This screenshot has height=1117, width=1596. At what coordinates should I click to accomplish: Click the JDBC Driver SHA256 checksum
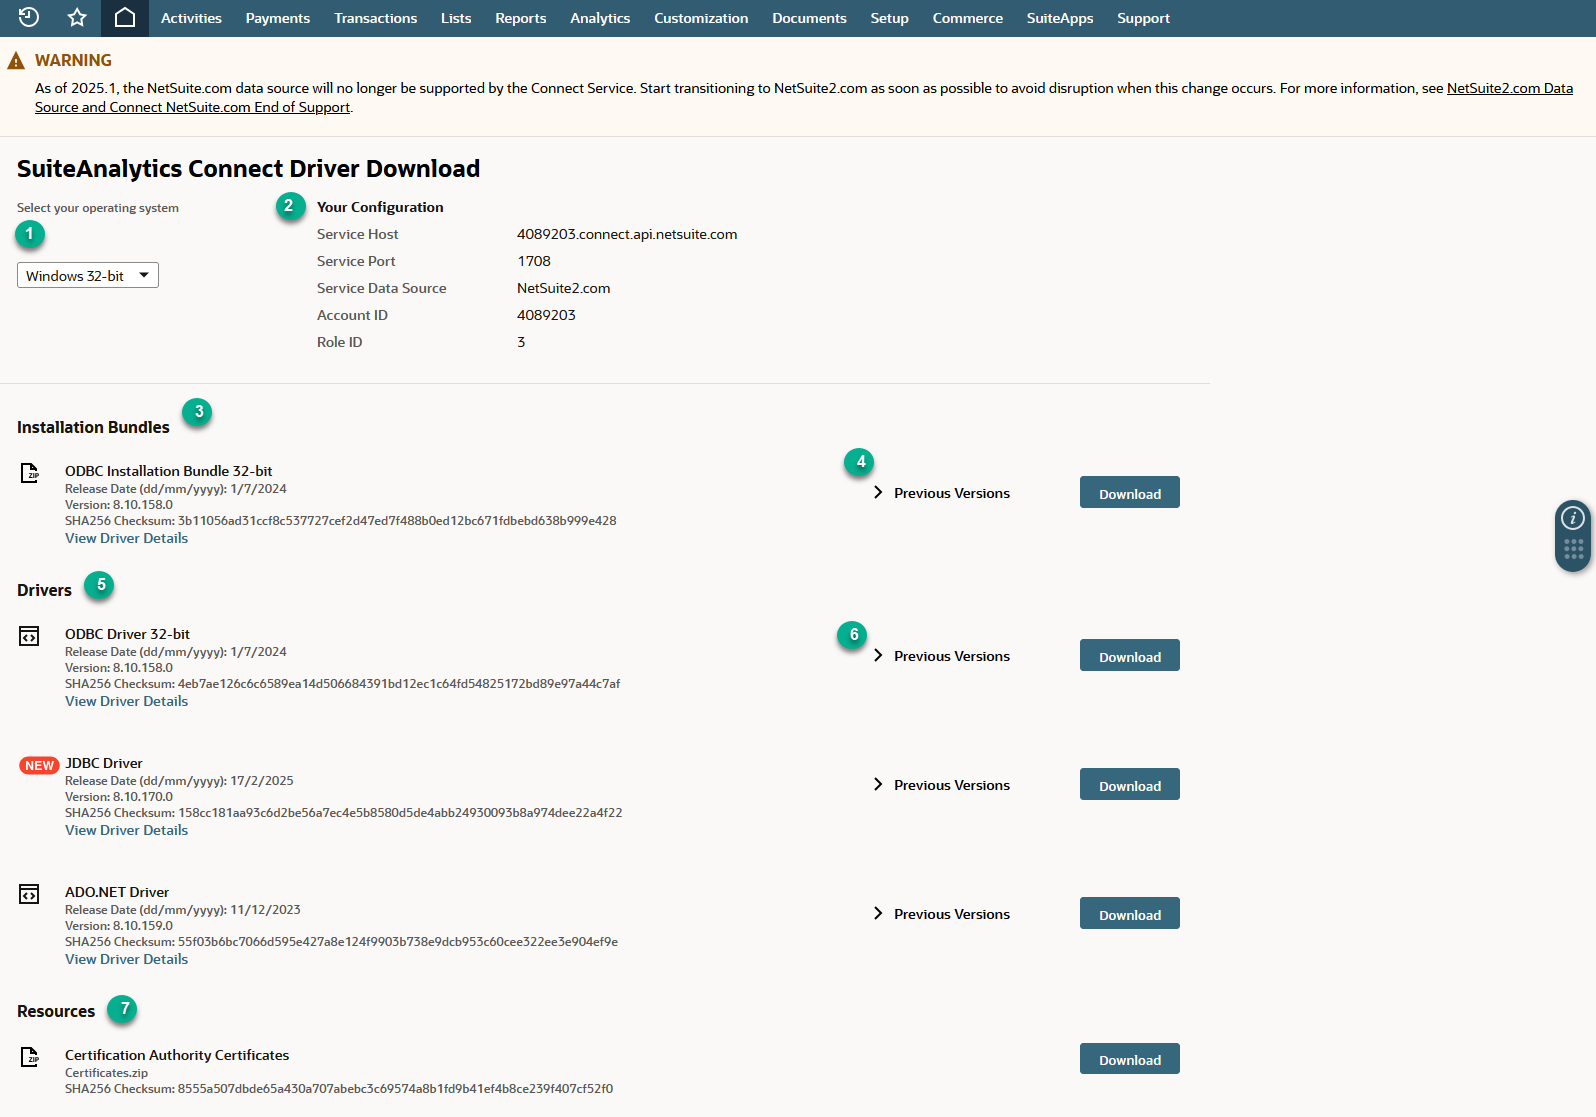343,813
